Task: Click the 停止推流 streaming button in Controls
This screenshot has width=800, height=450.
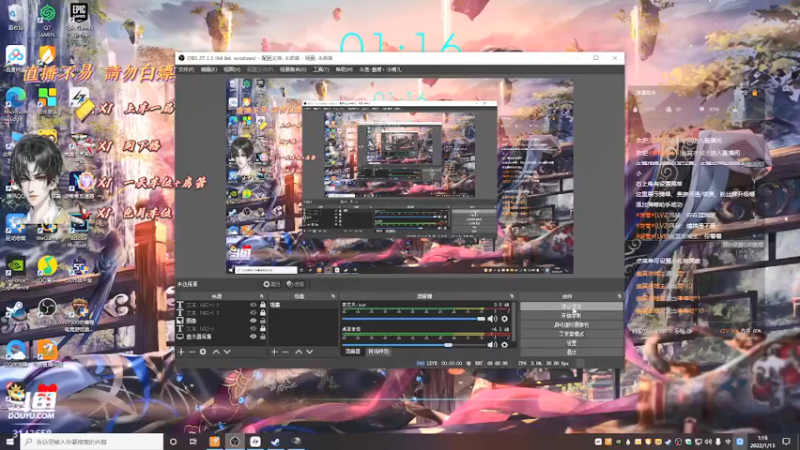Action: [571, 306]
